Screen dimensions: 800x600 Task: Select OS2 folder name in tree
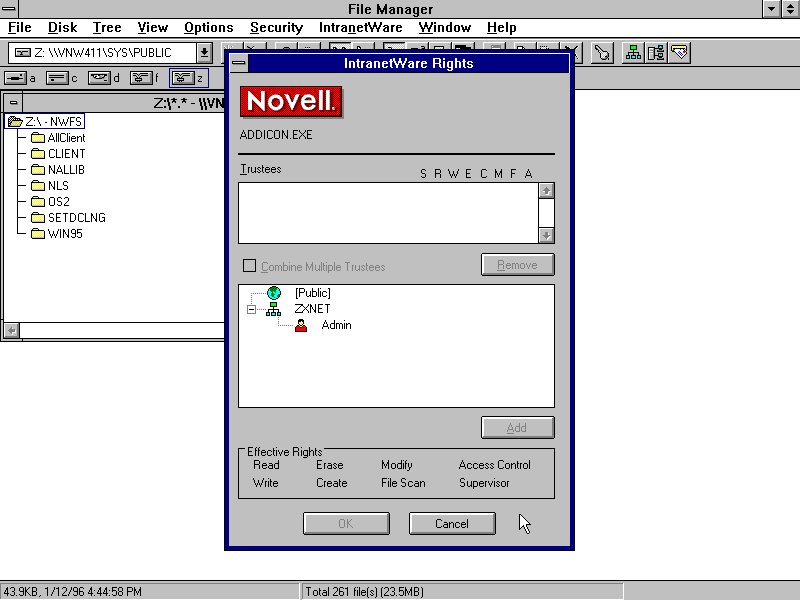(59, 202)
